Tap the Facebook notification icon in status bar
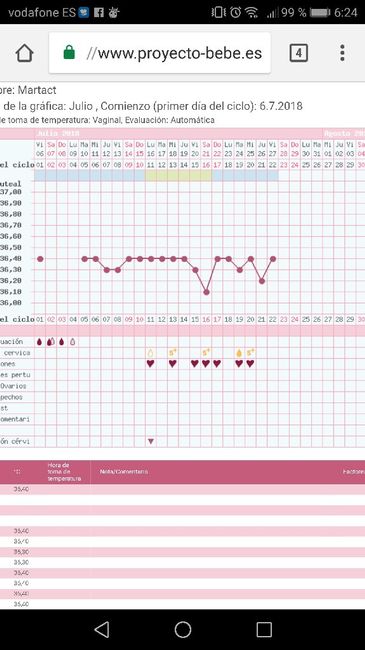Screen dimensions: 365x650 (x=99, y=12)
